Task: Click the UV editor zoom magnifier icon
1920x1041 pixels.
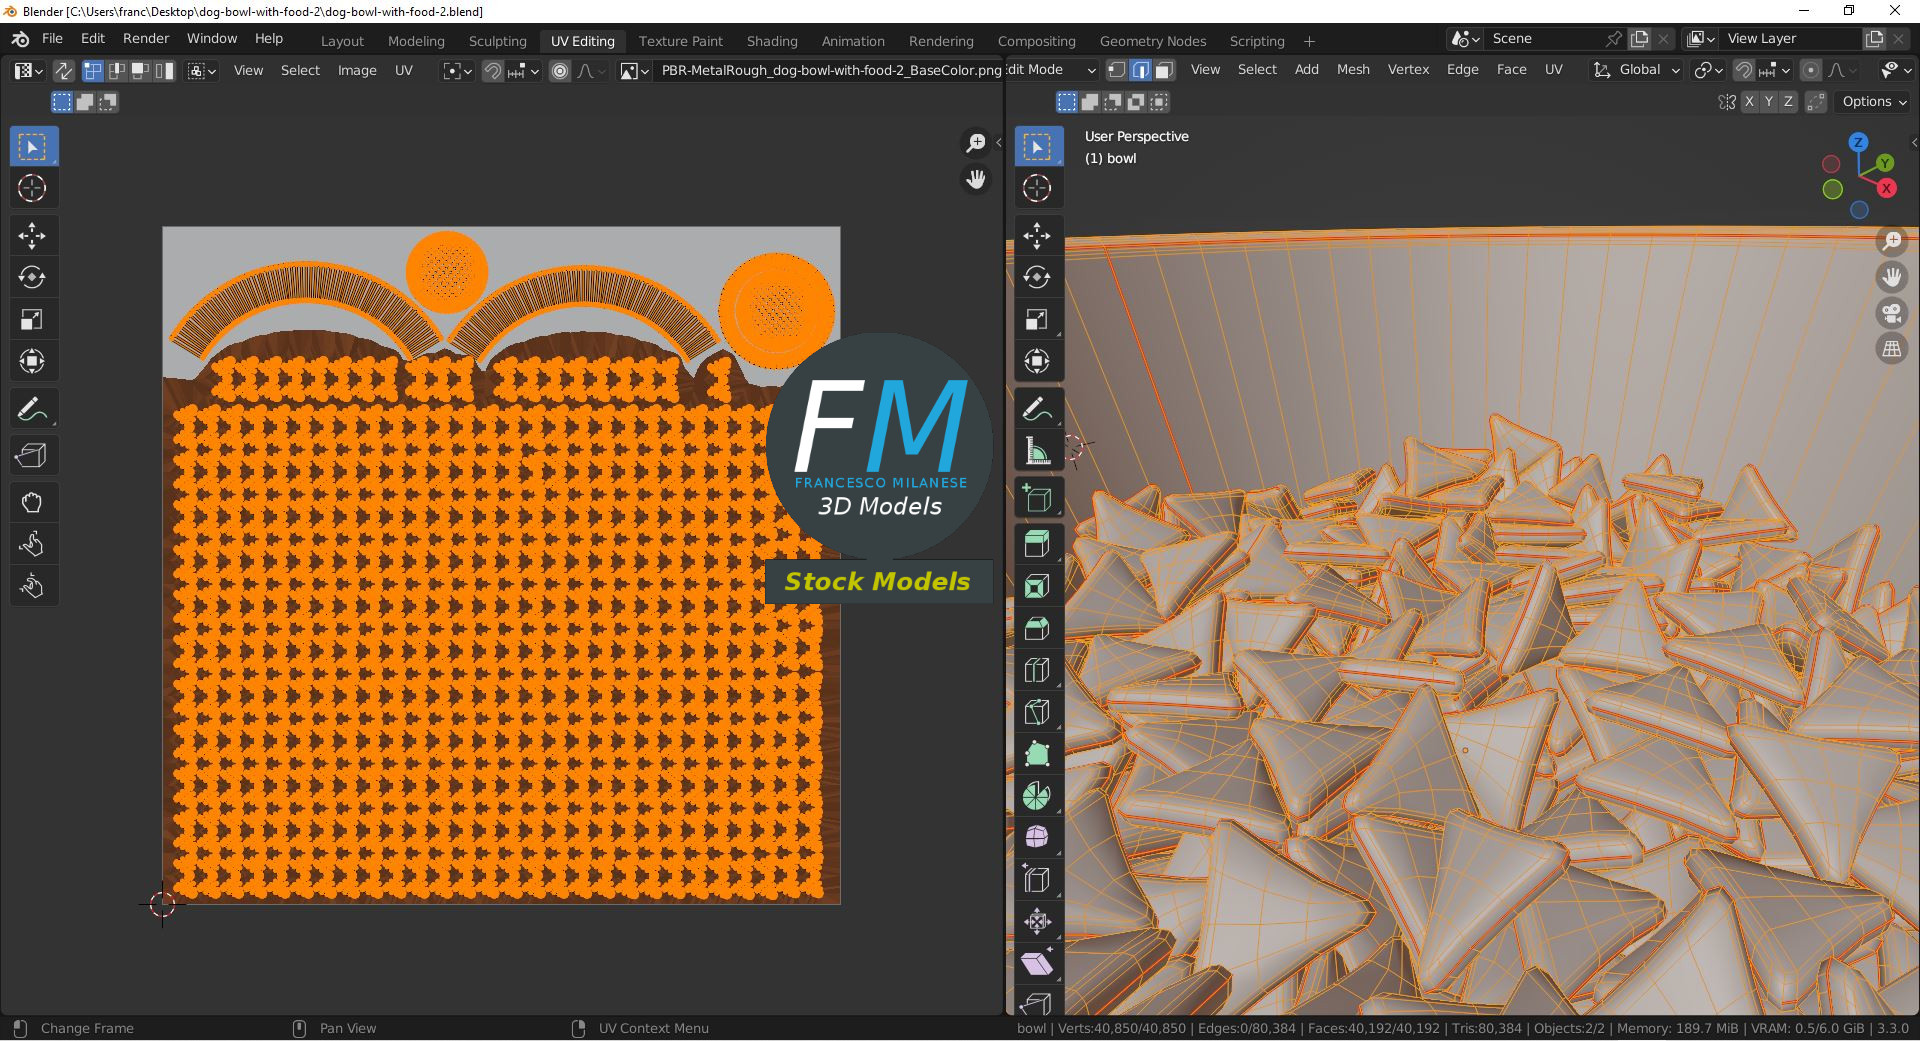Action: pyautogui.click(x=976, y=143)
